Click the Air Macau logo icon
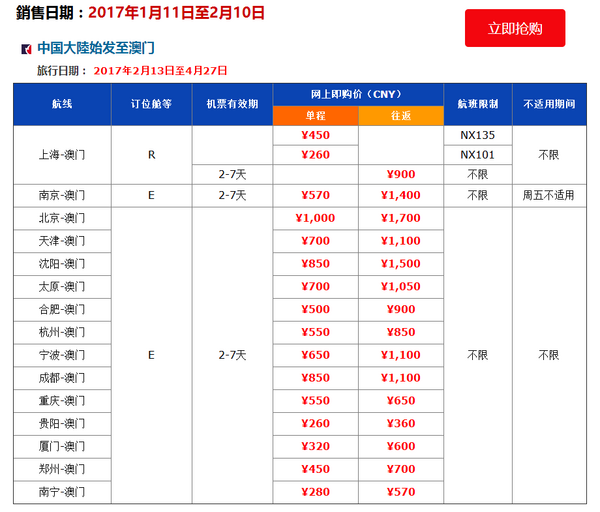 (26, 49)
